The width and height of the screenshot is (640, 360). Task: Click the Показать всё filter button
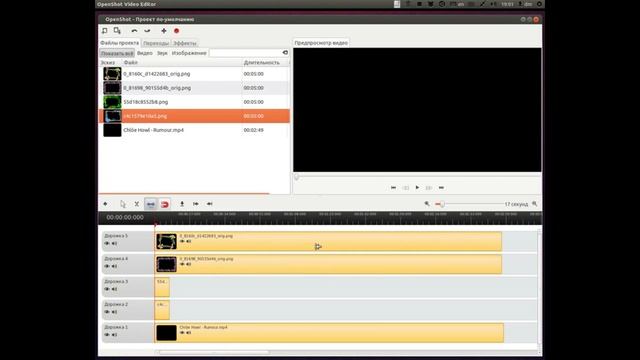point(117,53)
